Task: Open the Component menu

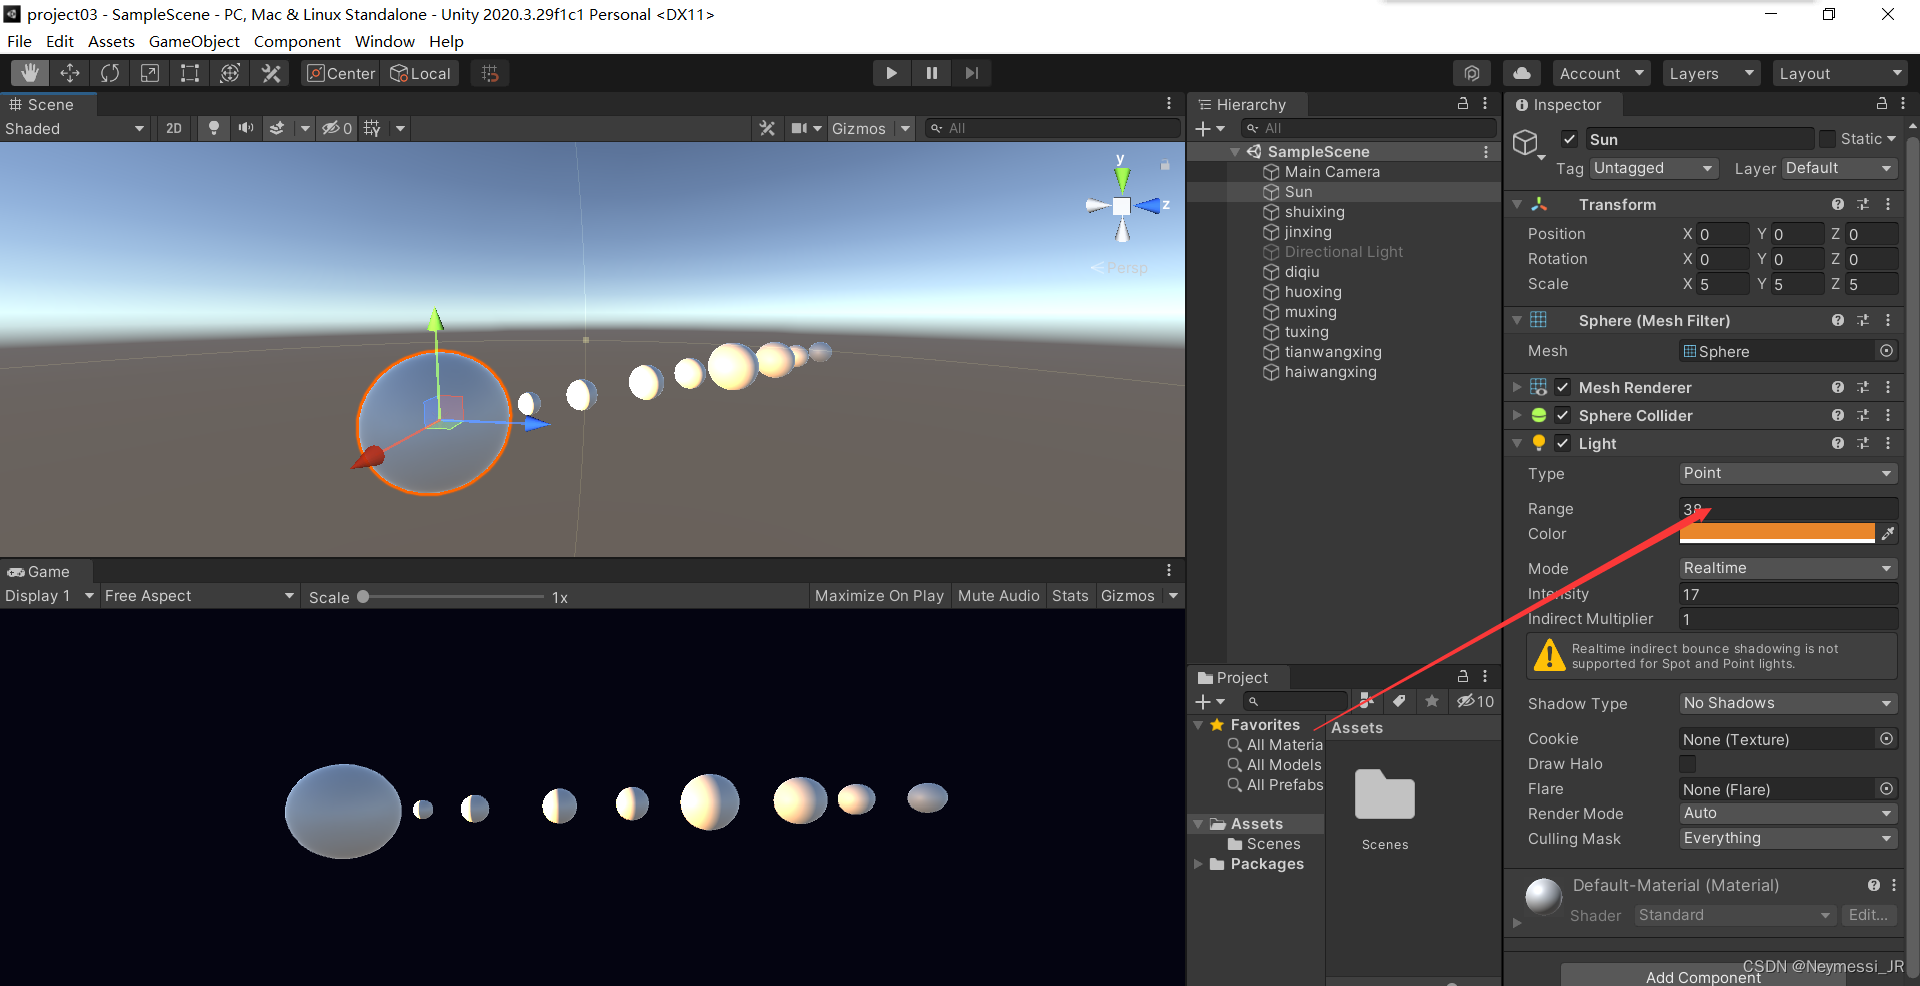Action: 297,41
